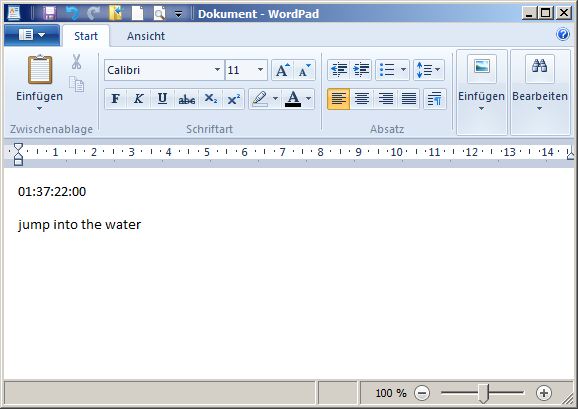Image resolution: width=578 pixels, height=409 pixels.
Task: Click the Save floppy disk icon
Action: pyautogui.click(x=49, y=14)
